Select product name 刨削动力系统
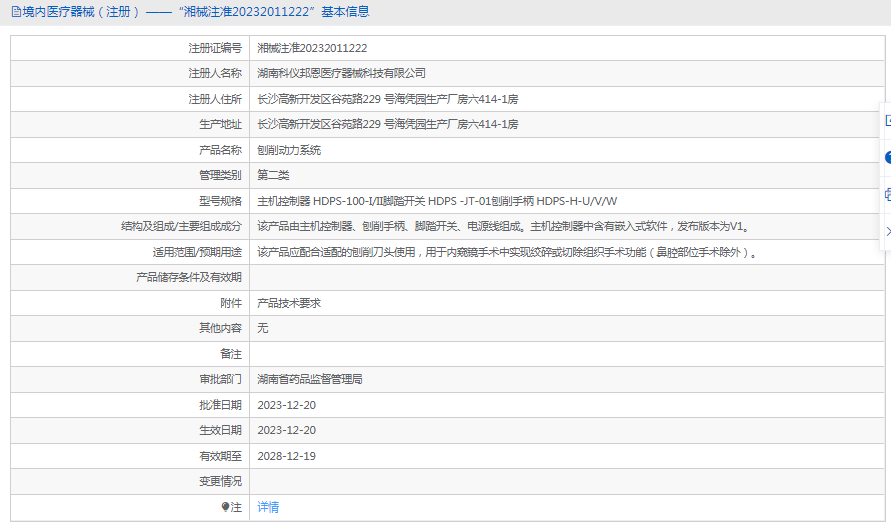Screen dimensions: 891x530 [289, 150]
